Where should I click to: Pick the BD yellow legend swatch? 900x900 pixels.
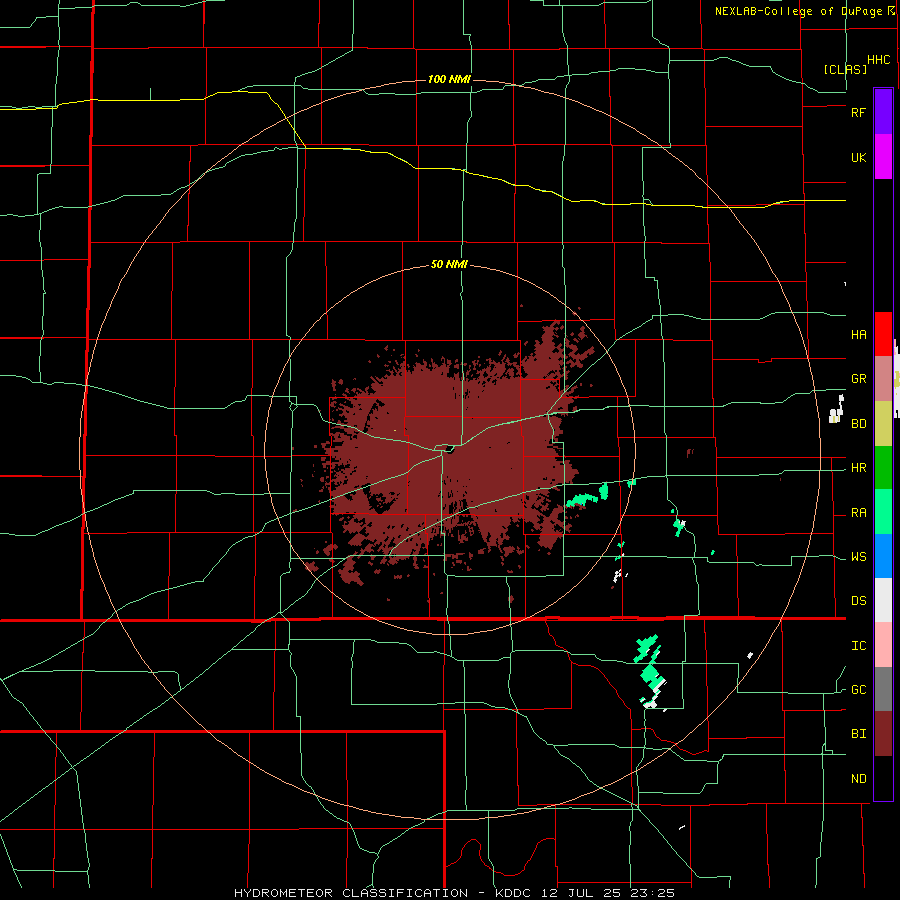(883, 424)
